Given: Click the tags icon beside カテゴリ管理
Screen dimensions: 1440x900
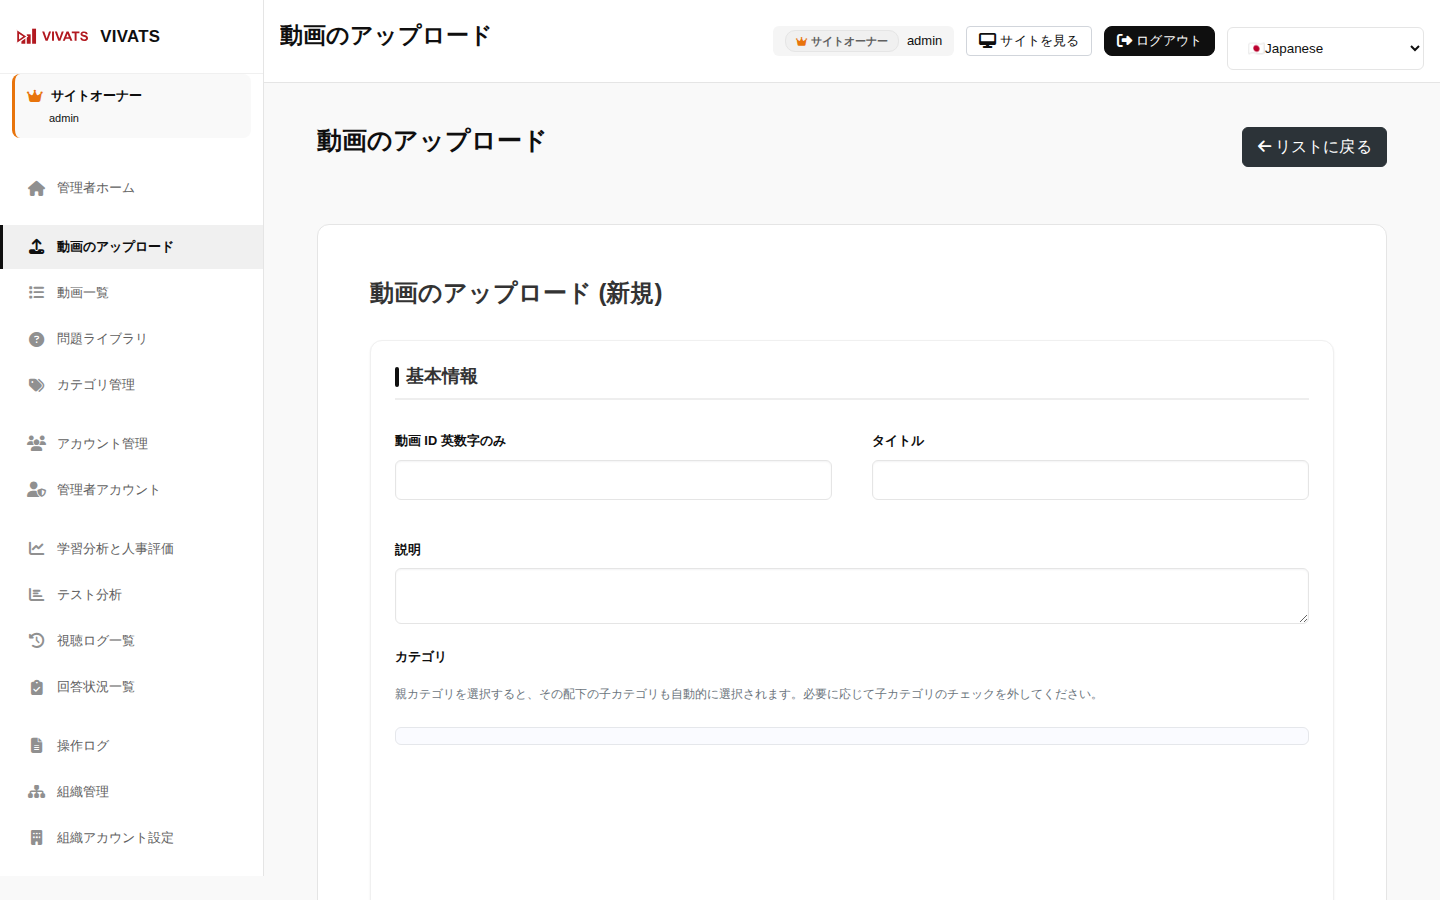Looking at the screenshot, I should click(x=37, y=385).
